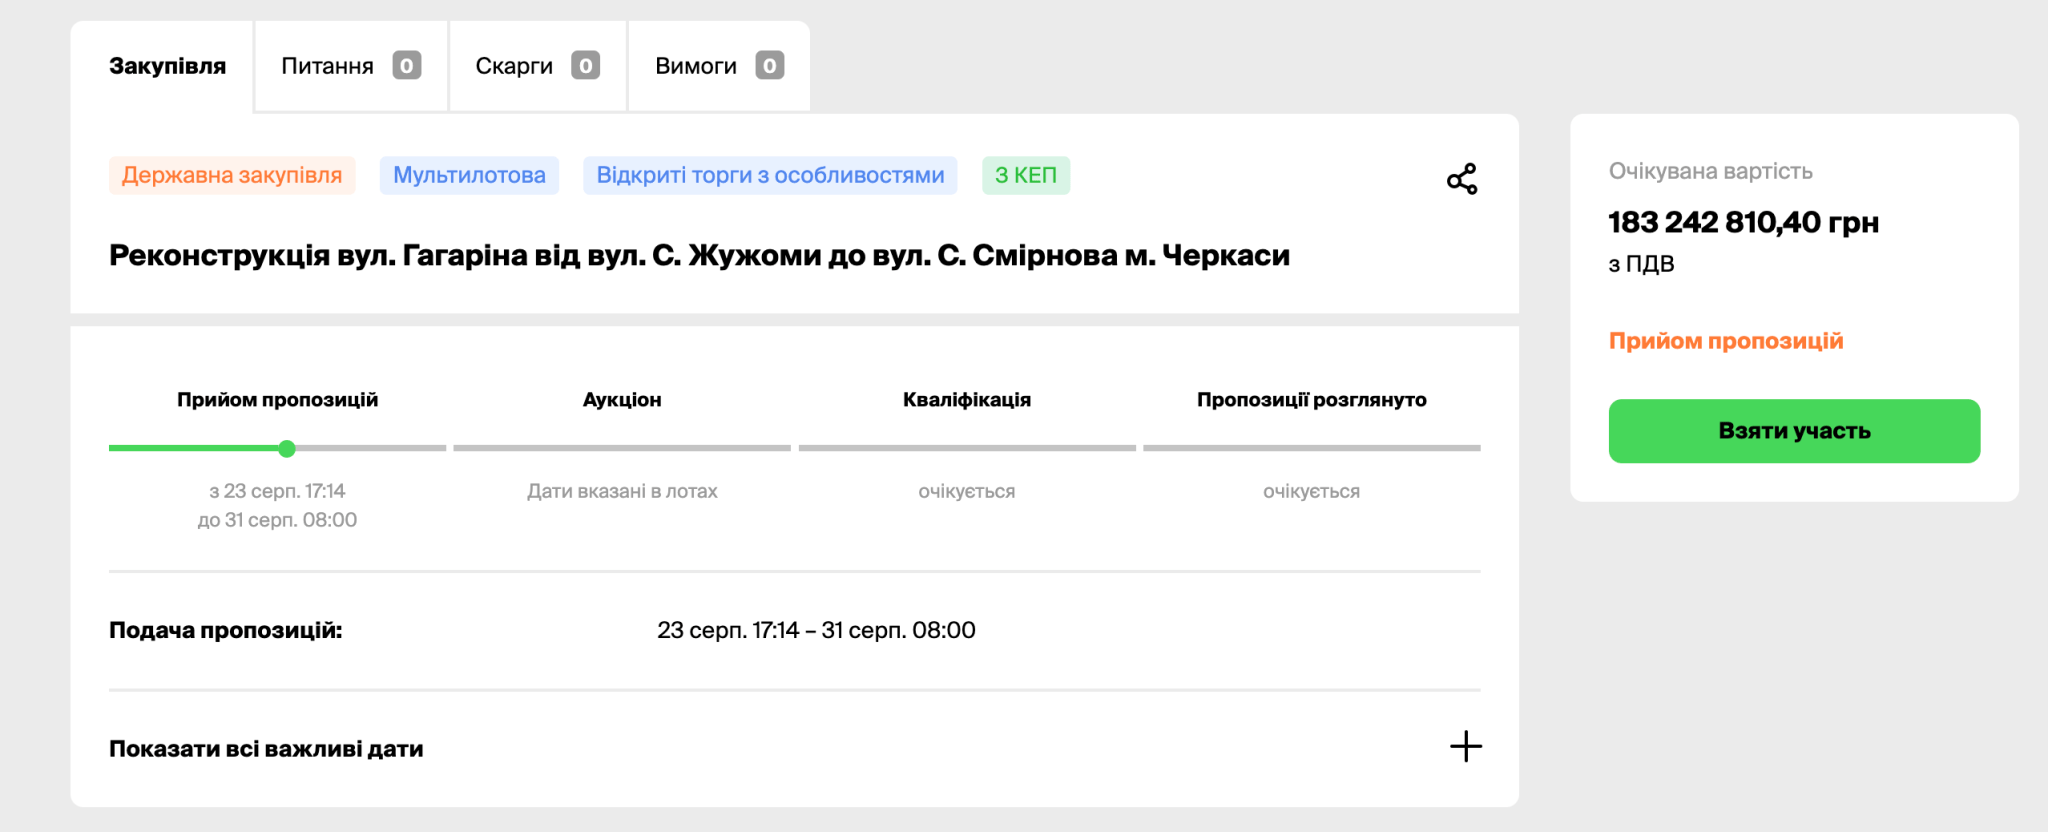Click the Дати вказані в лотах text
Viewport: 2048px width, 832px height.
coord(622,491)
